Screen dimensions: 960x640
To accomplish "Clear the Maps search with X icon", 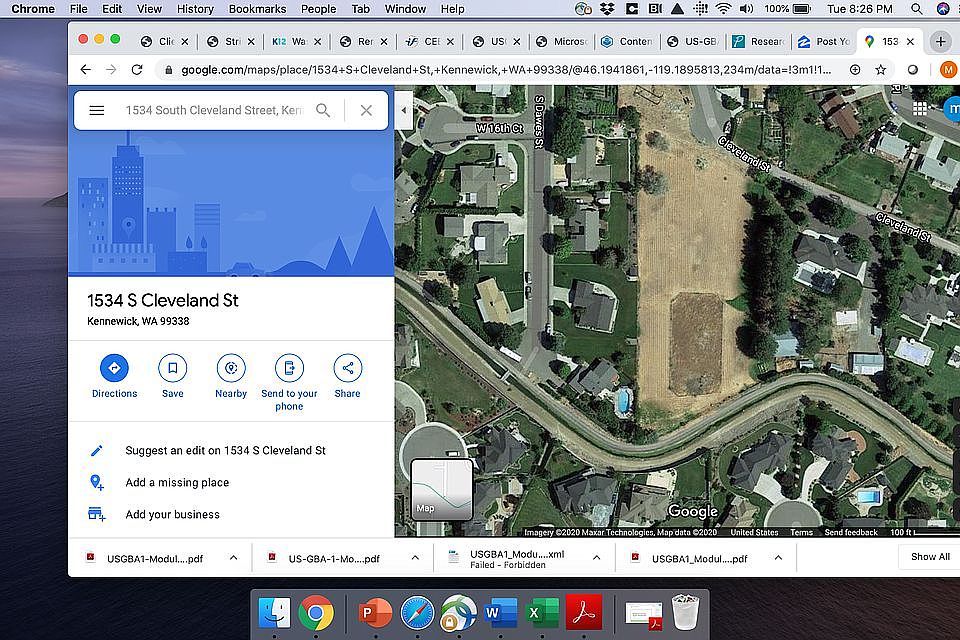I will coord(366,110).
